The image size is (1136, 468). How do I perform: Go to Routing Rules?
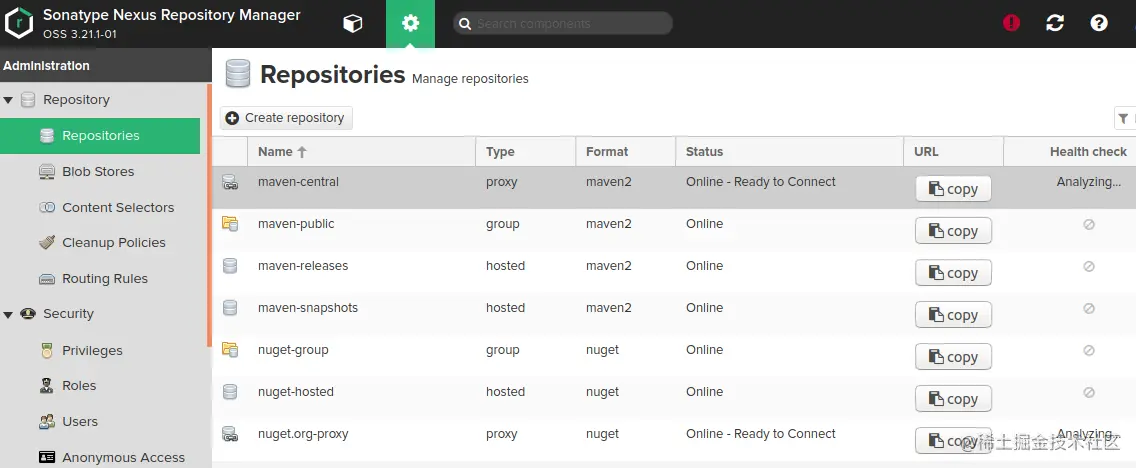point(104,279)
